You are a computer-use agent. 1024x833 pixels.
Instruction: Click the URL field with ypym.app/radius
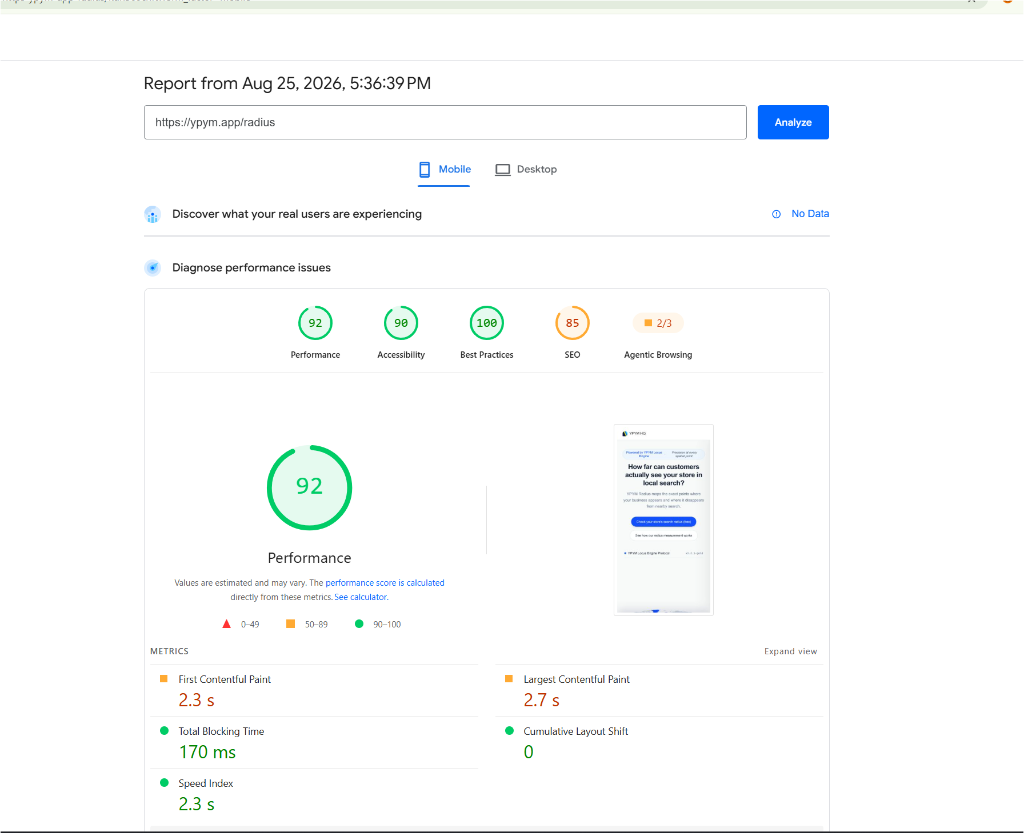point(445,122)
